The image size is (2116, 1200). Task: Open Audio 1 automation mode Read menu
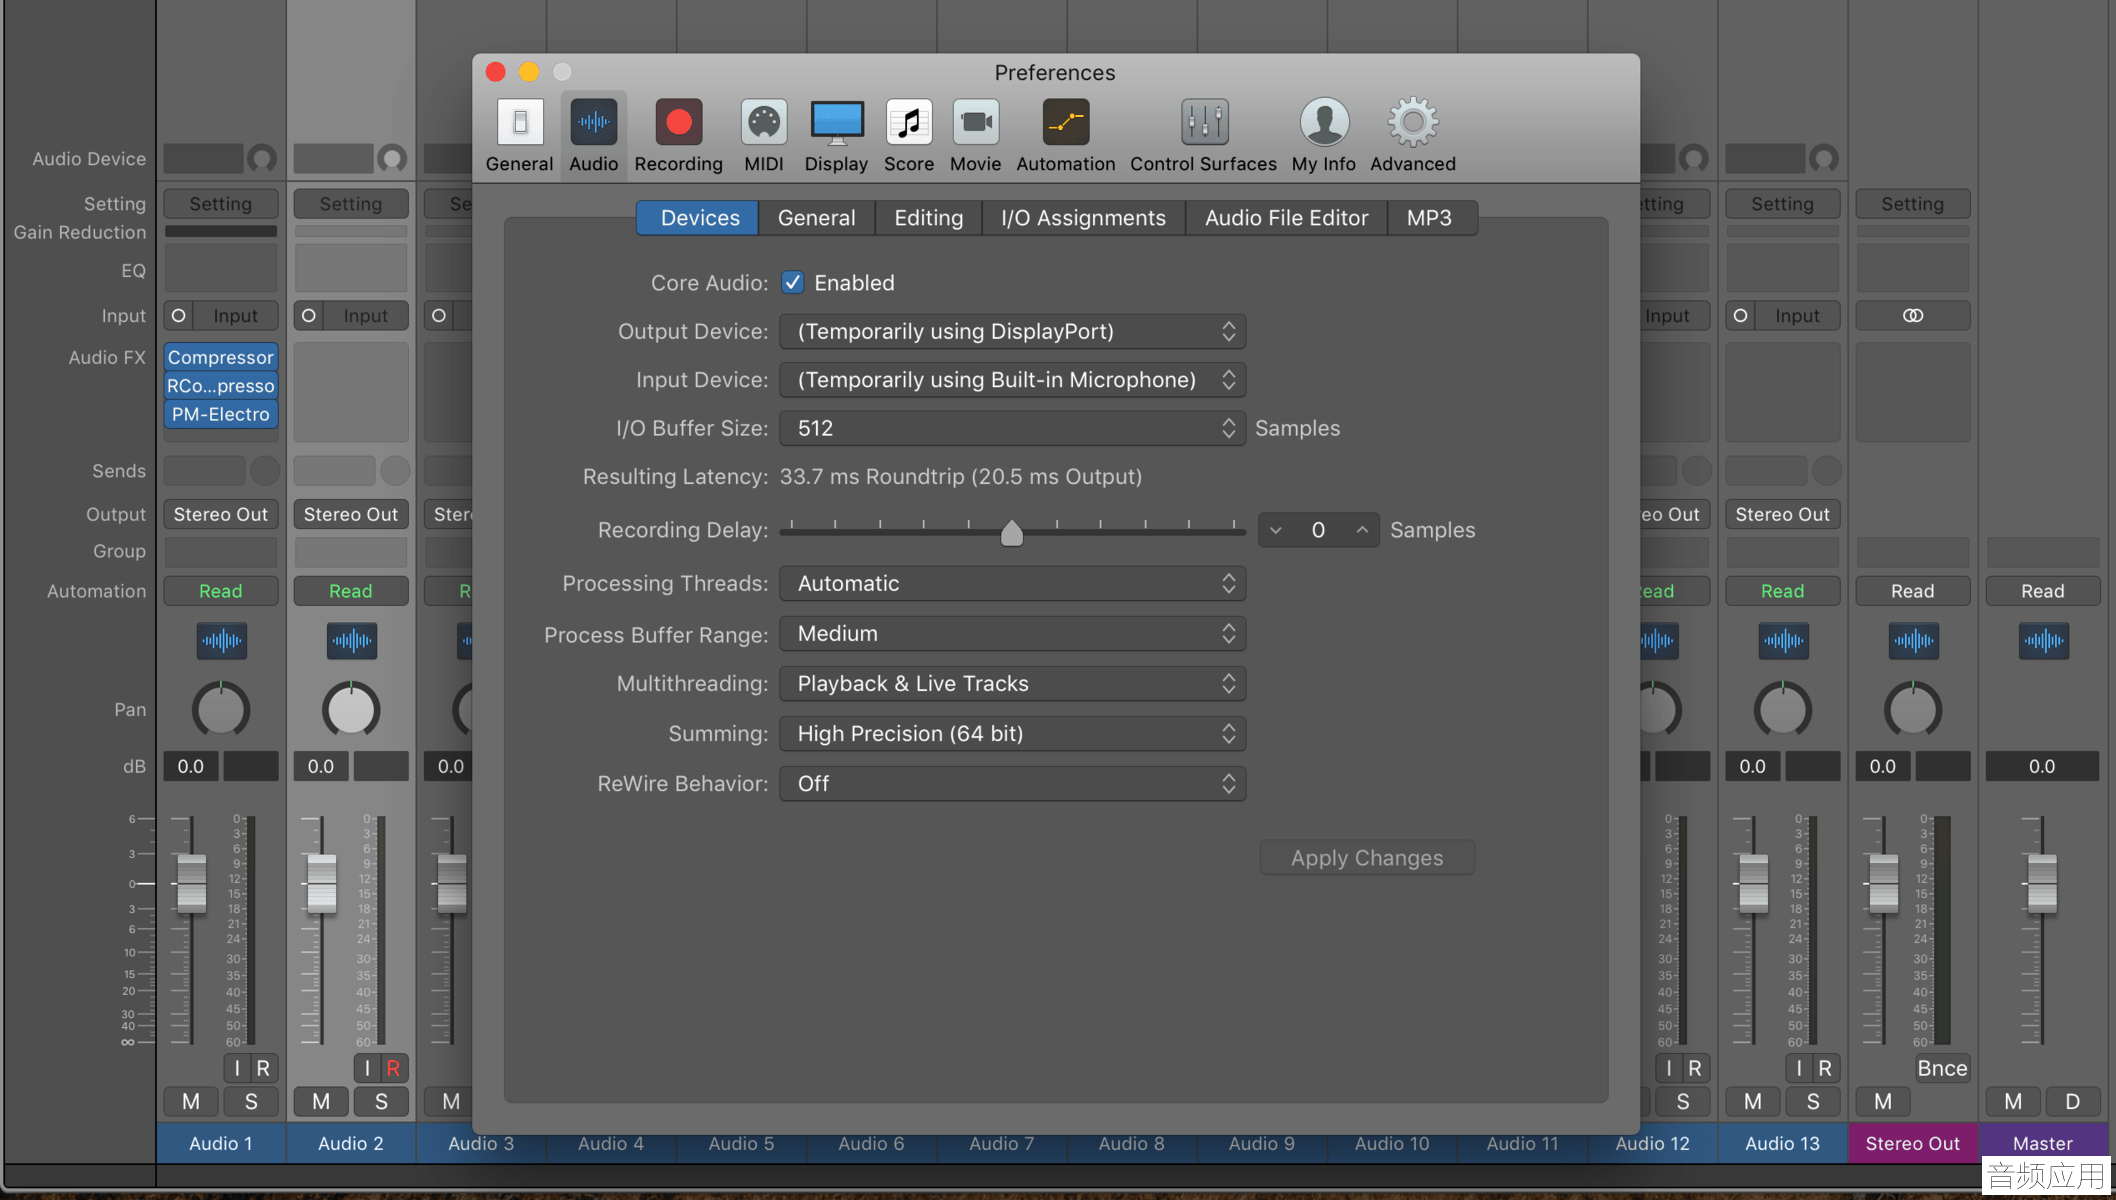pyautogui.click(x=221, y=591)
